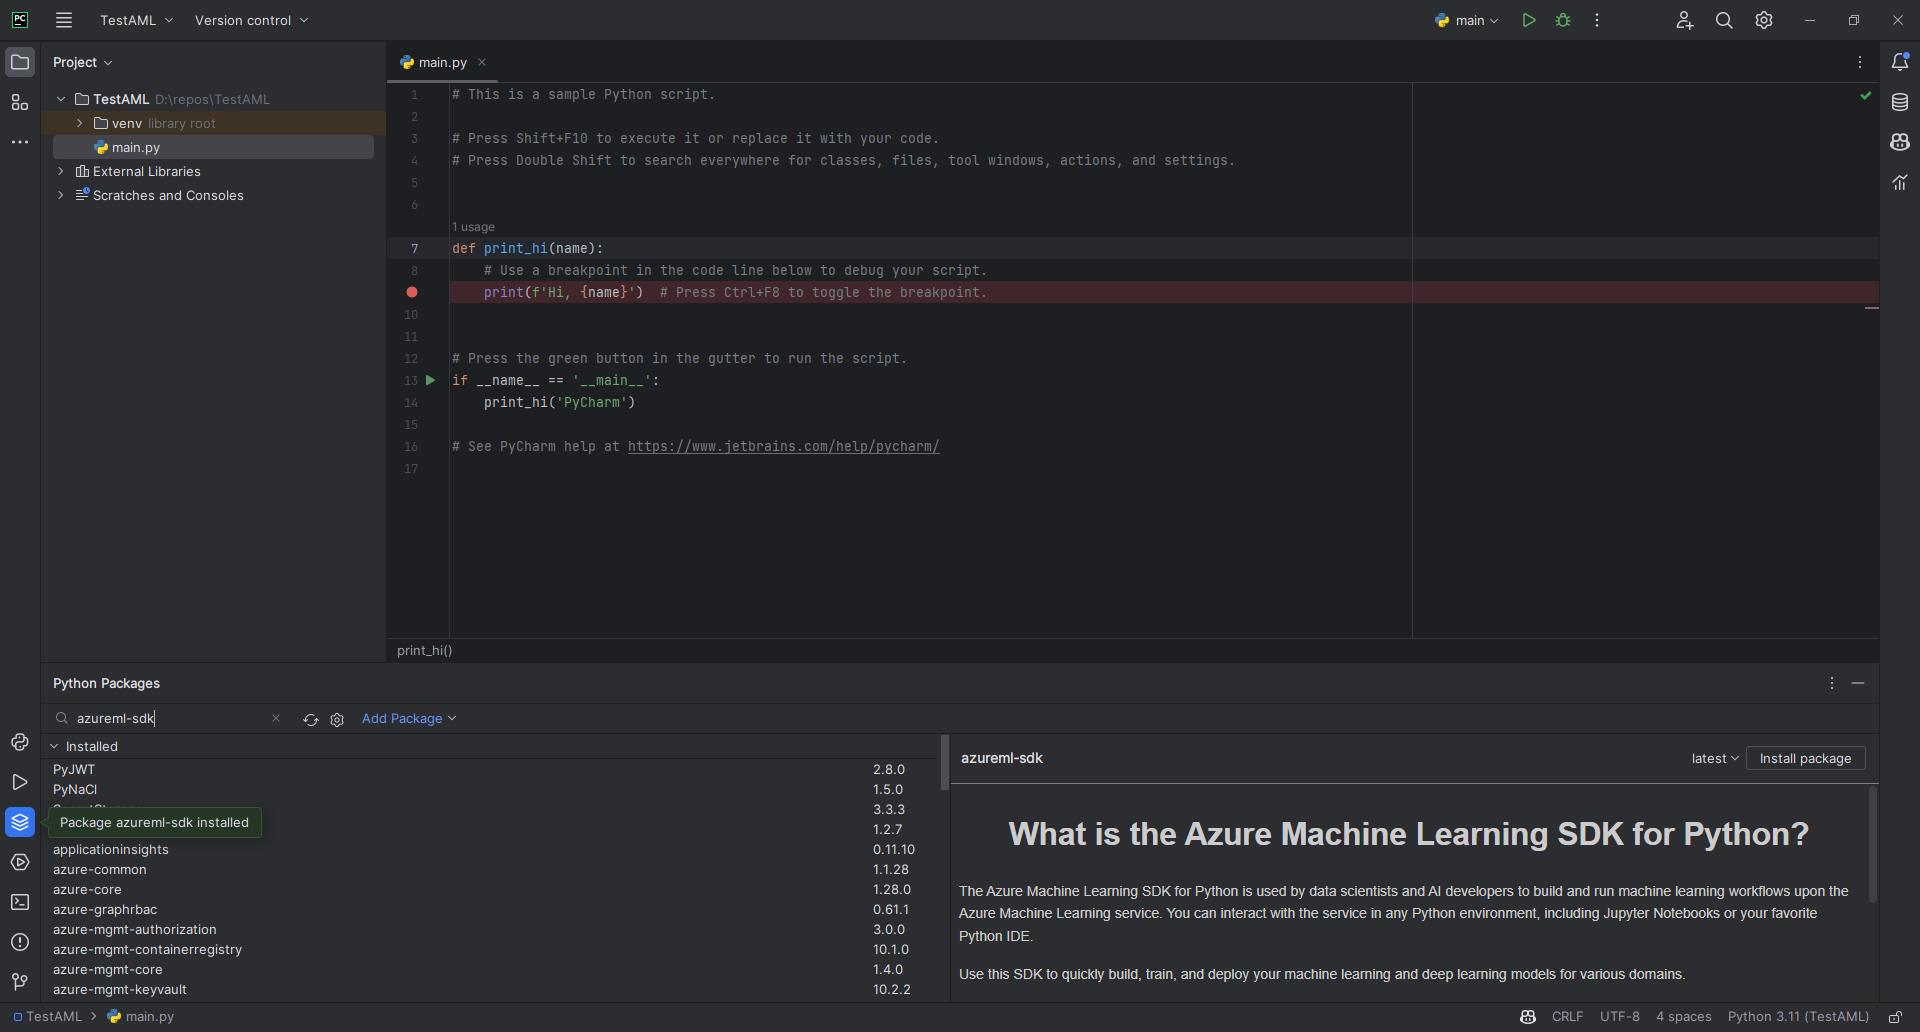1920x1032 pixels.
Task: Select the main.py editor tab
Action: [x=442, y=62]
